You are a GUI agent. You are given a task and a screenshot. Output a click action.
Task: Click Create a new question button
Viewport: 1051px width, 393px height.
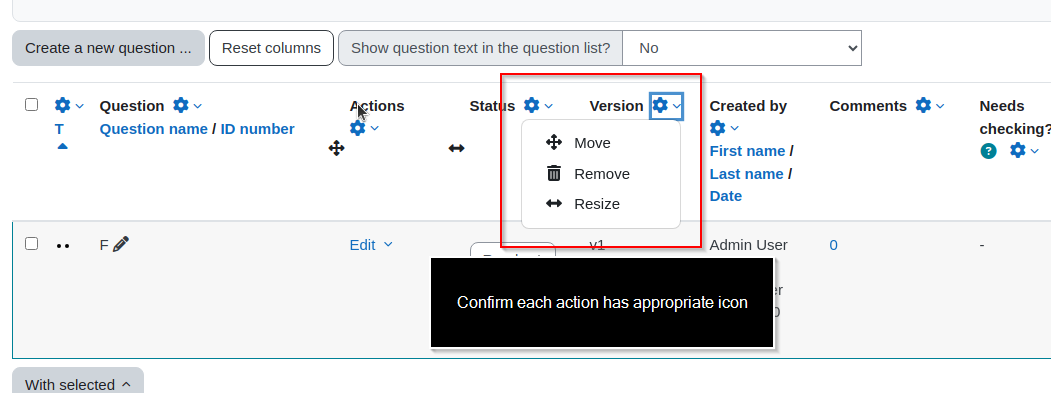coord(109,48)
